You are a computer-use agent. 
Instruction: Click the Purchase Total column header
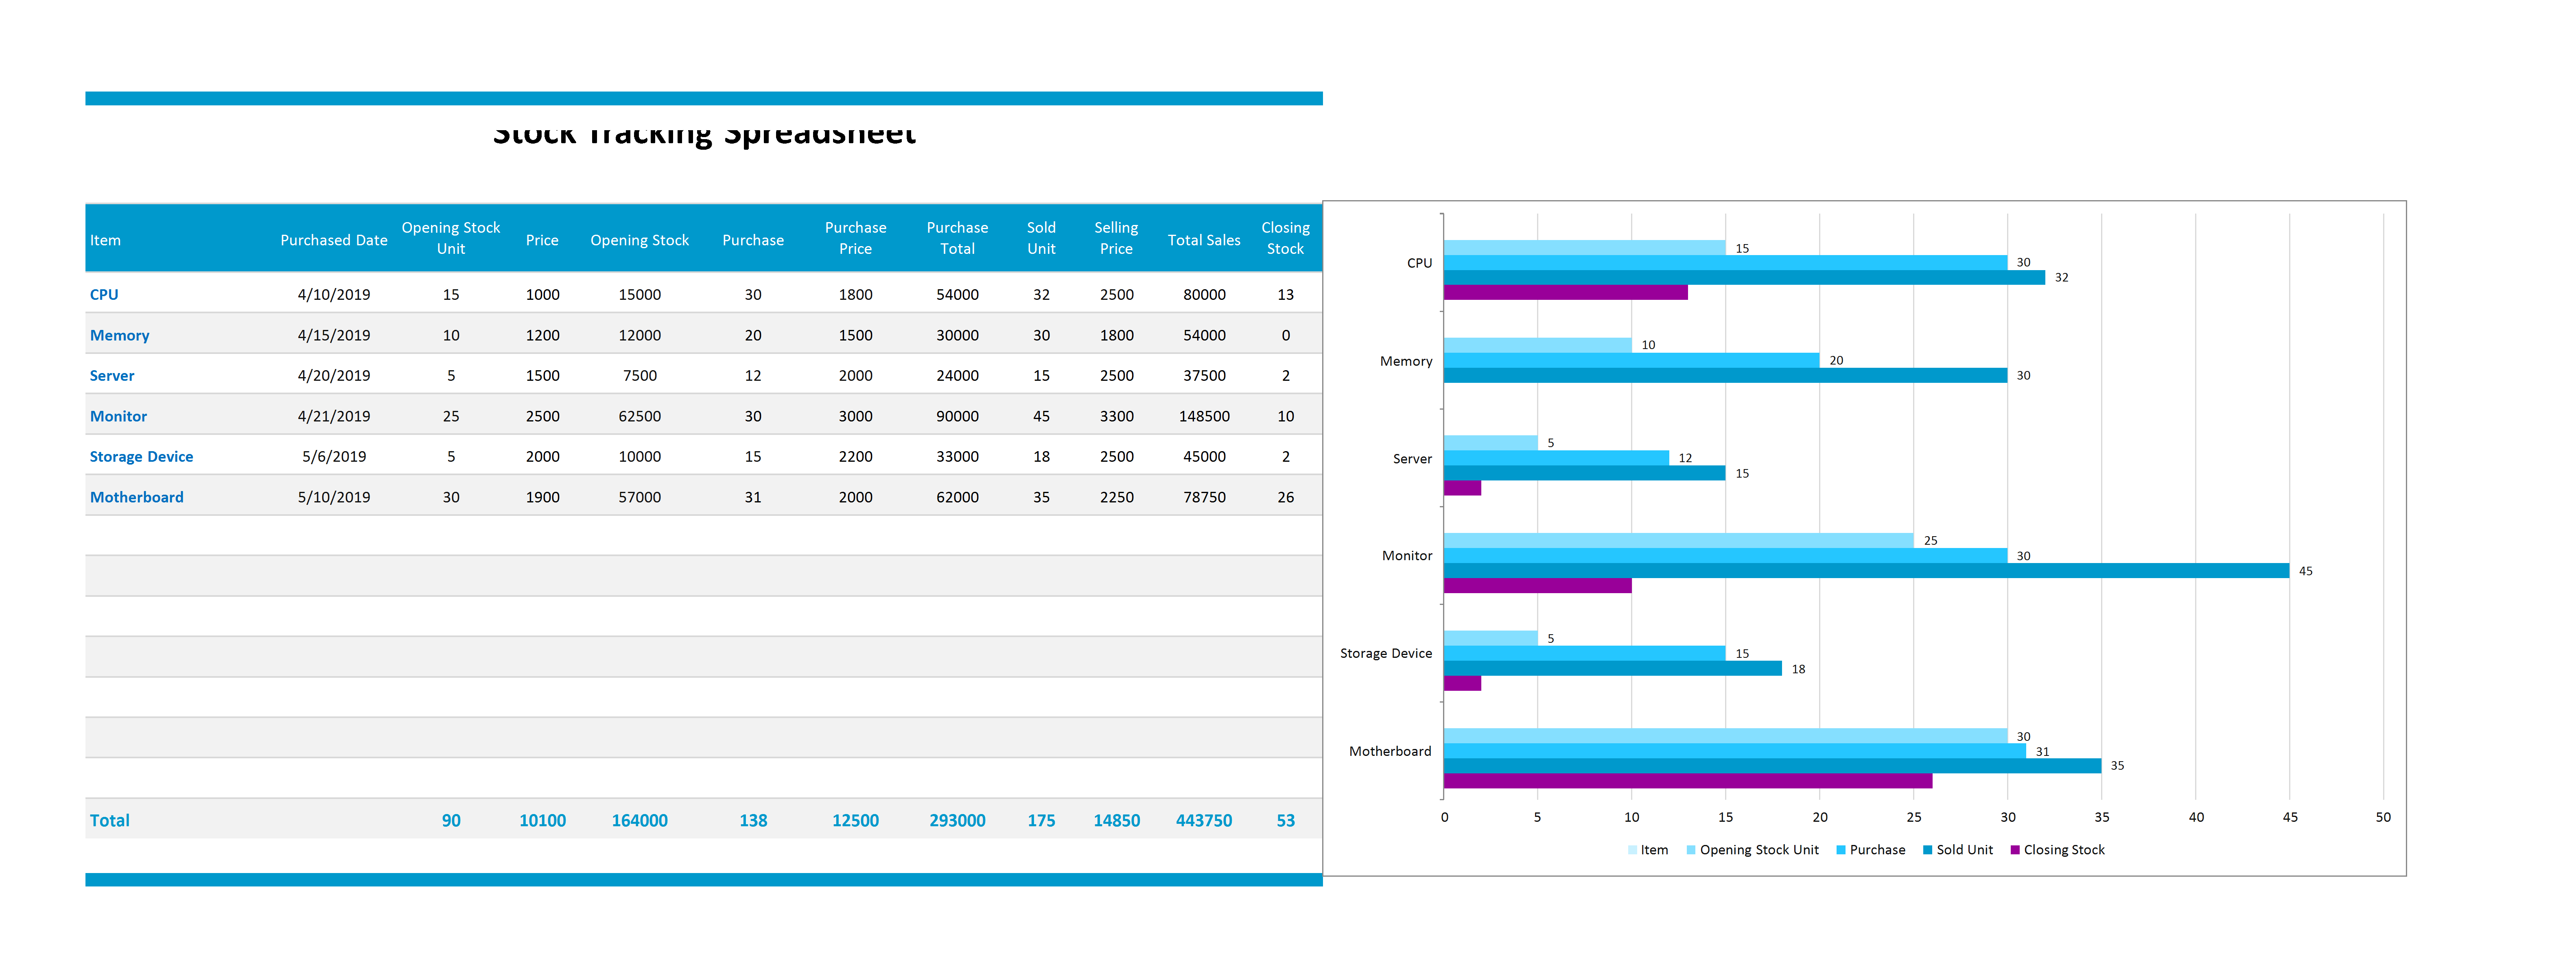957,238
